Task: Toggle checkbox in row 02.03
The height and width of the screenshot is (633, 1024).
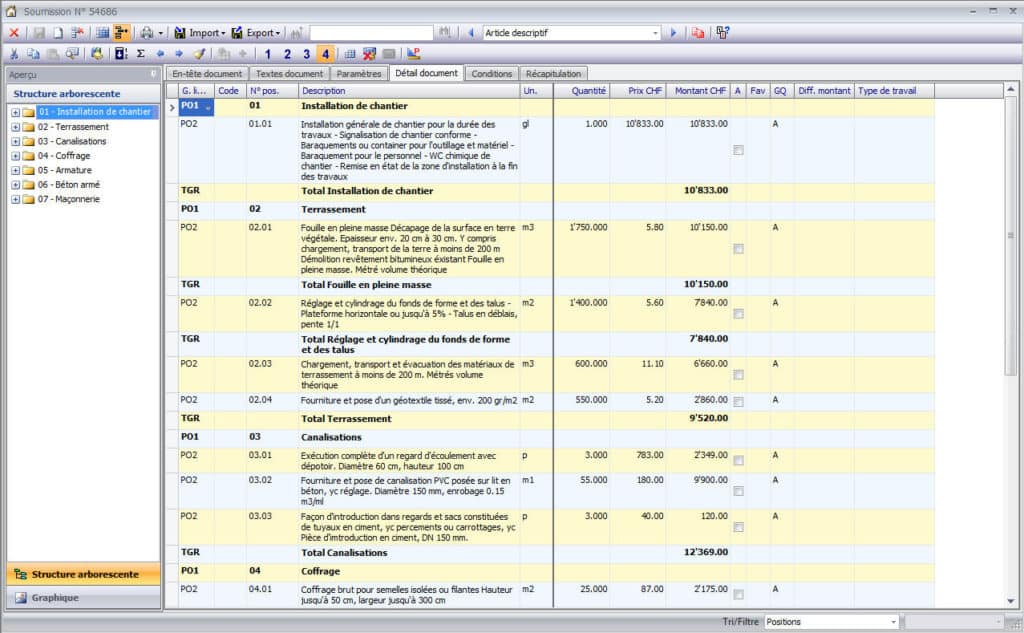Action: (x=738, y=375)
